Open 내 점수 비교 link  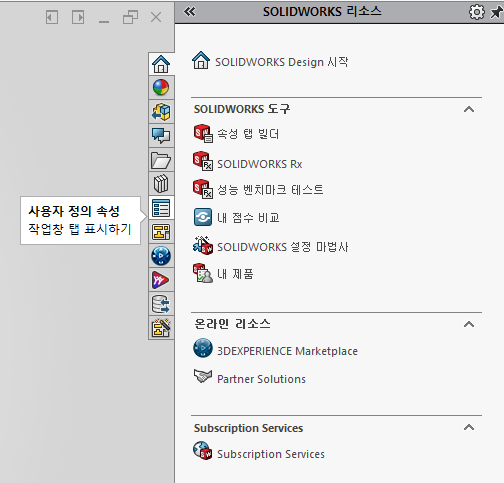(248, 218)
